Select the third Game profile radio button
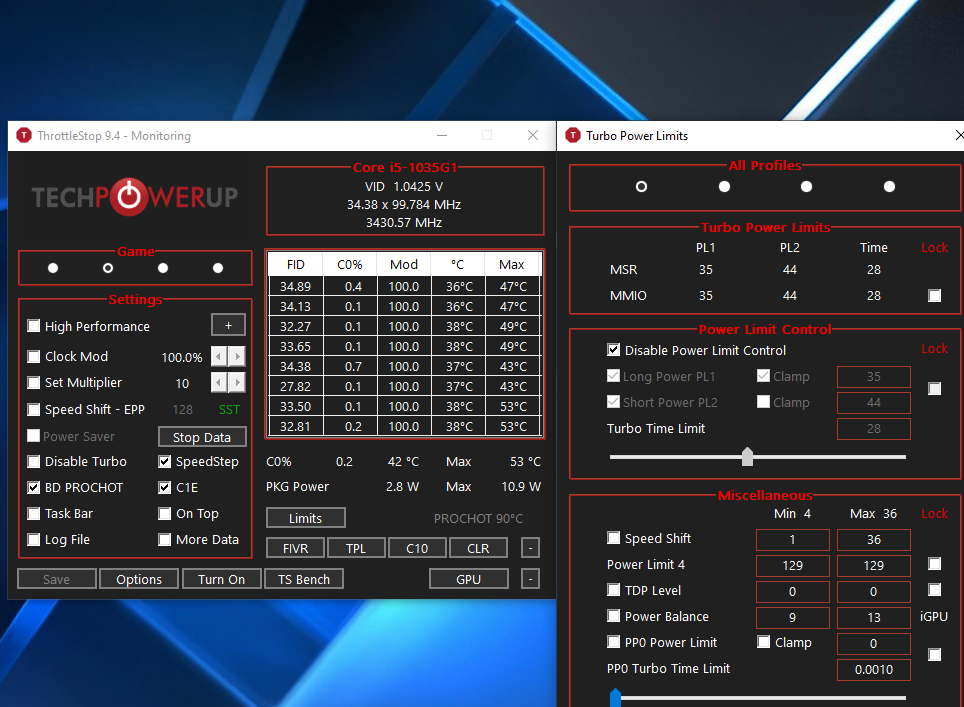964x707 pixels. coord(163,268)
